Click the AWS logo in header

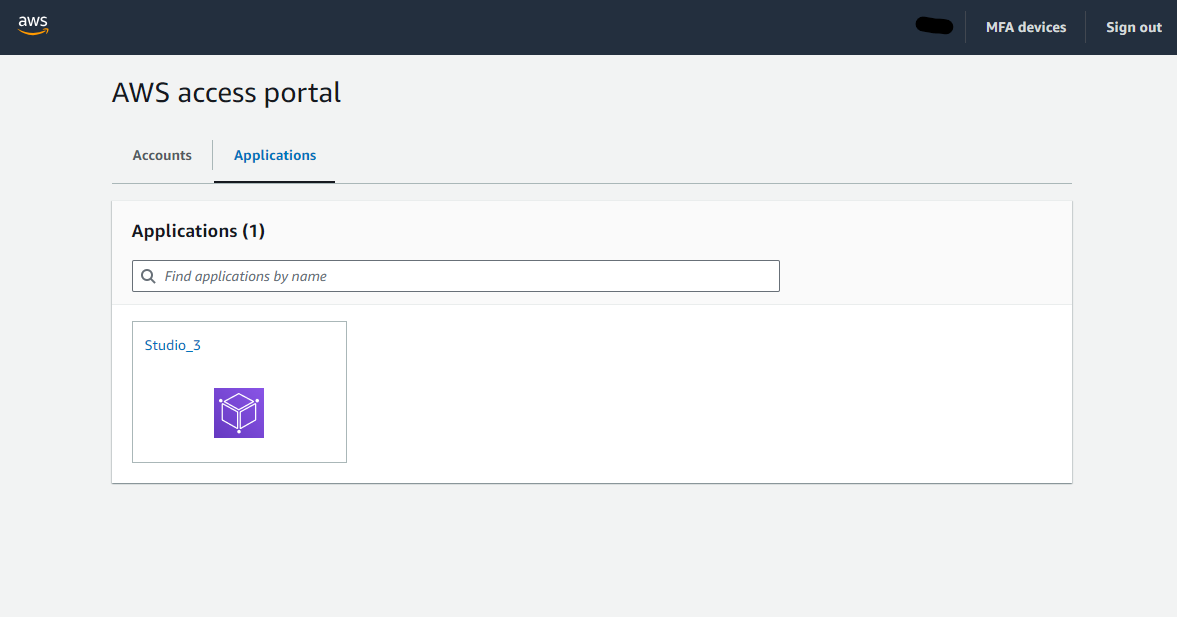coord(33,26)
